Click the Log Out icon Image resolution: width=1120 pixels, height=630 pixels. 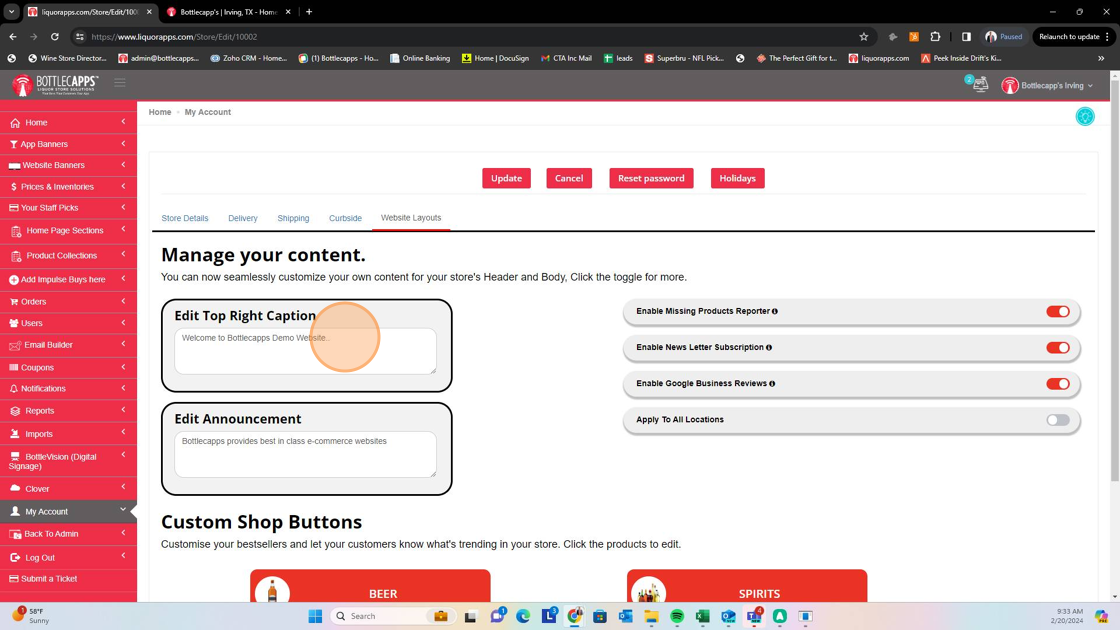[15, 557]
